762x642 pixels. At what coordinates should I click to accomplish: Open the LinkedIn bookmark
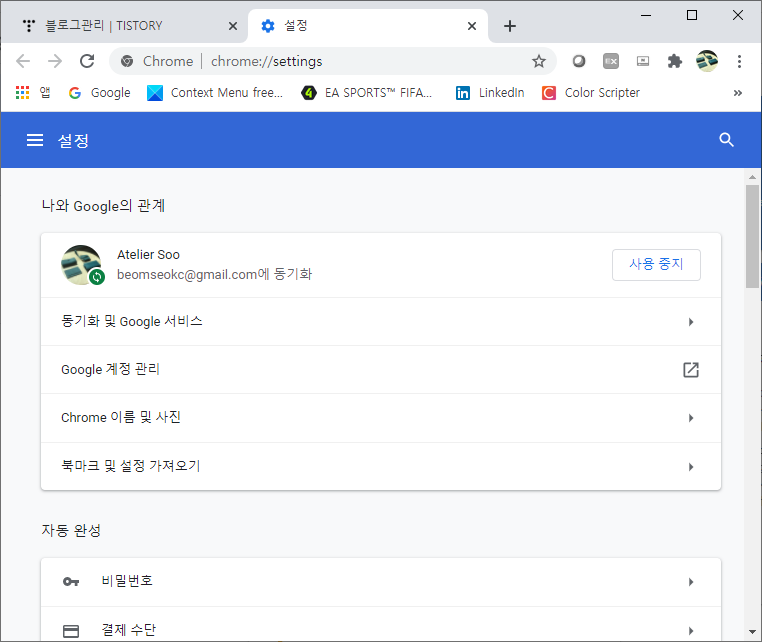pos(490,92)
